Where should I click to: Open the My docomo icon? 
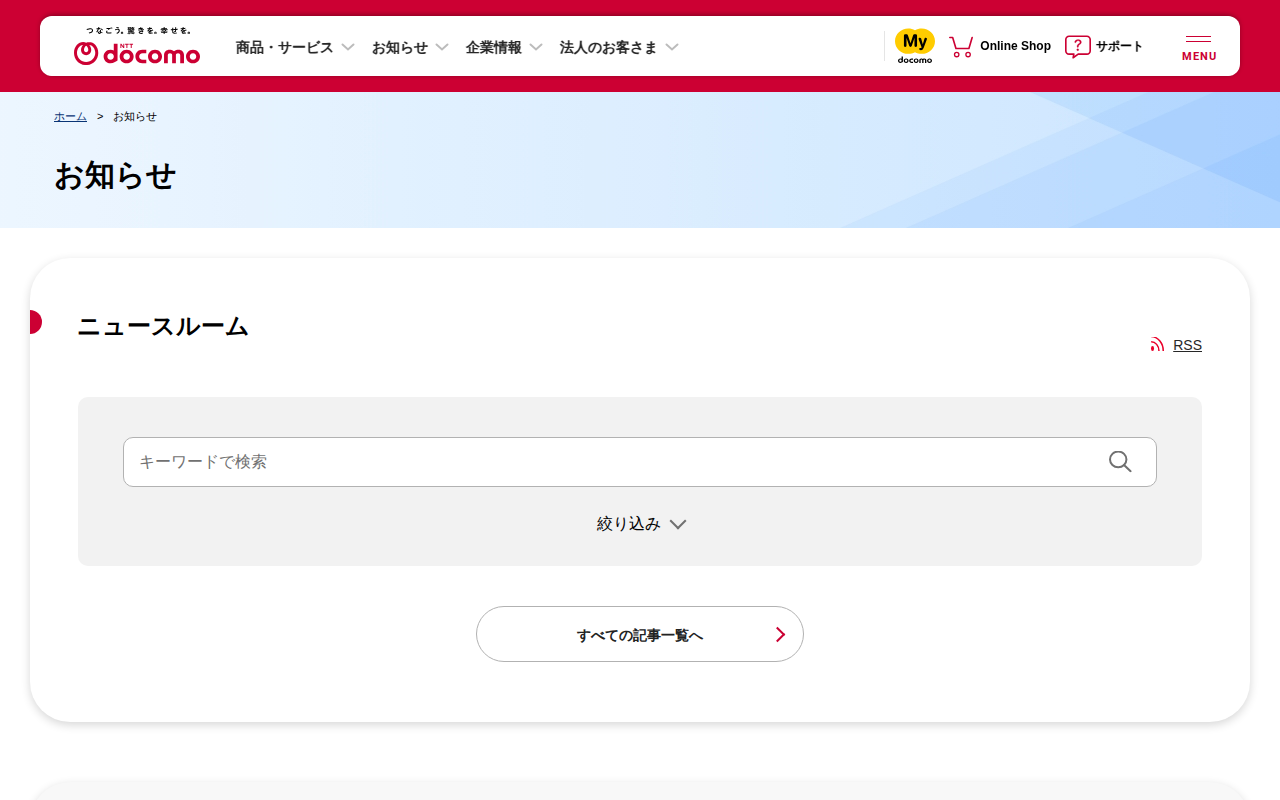click(x=914, y=46)
